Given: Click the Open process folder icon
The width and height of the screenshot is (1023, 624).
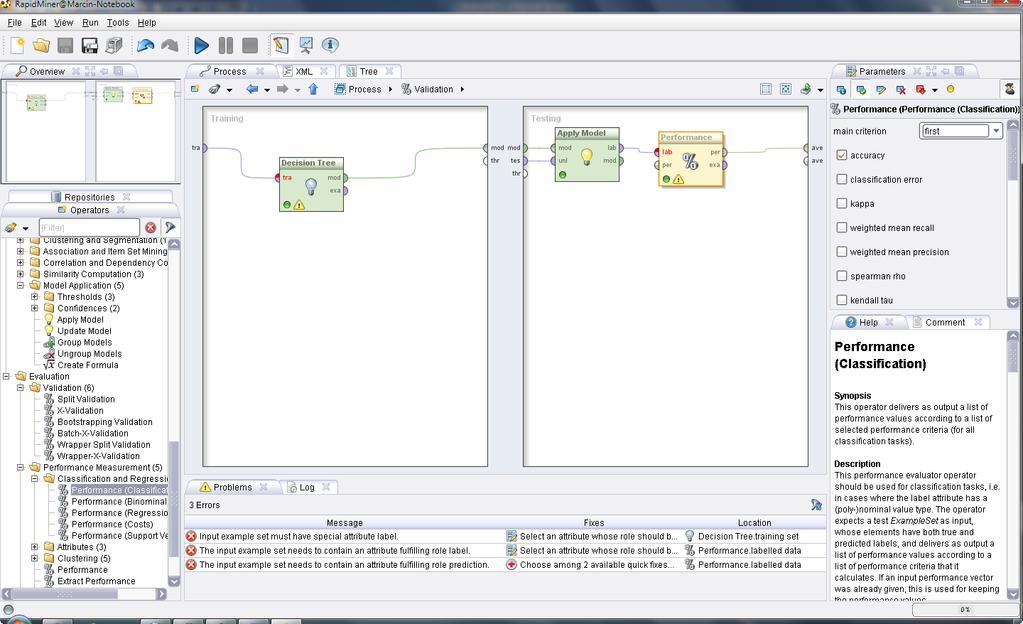Looking at the screenshot, I should click(41, 45).
